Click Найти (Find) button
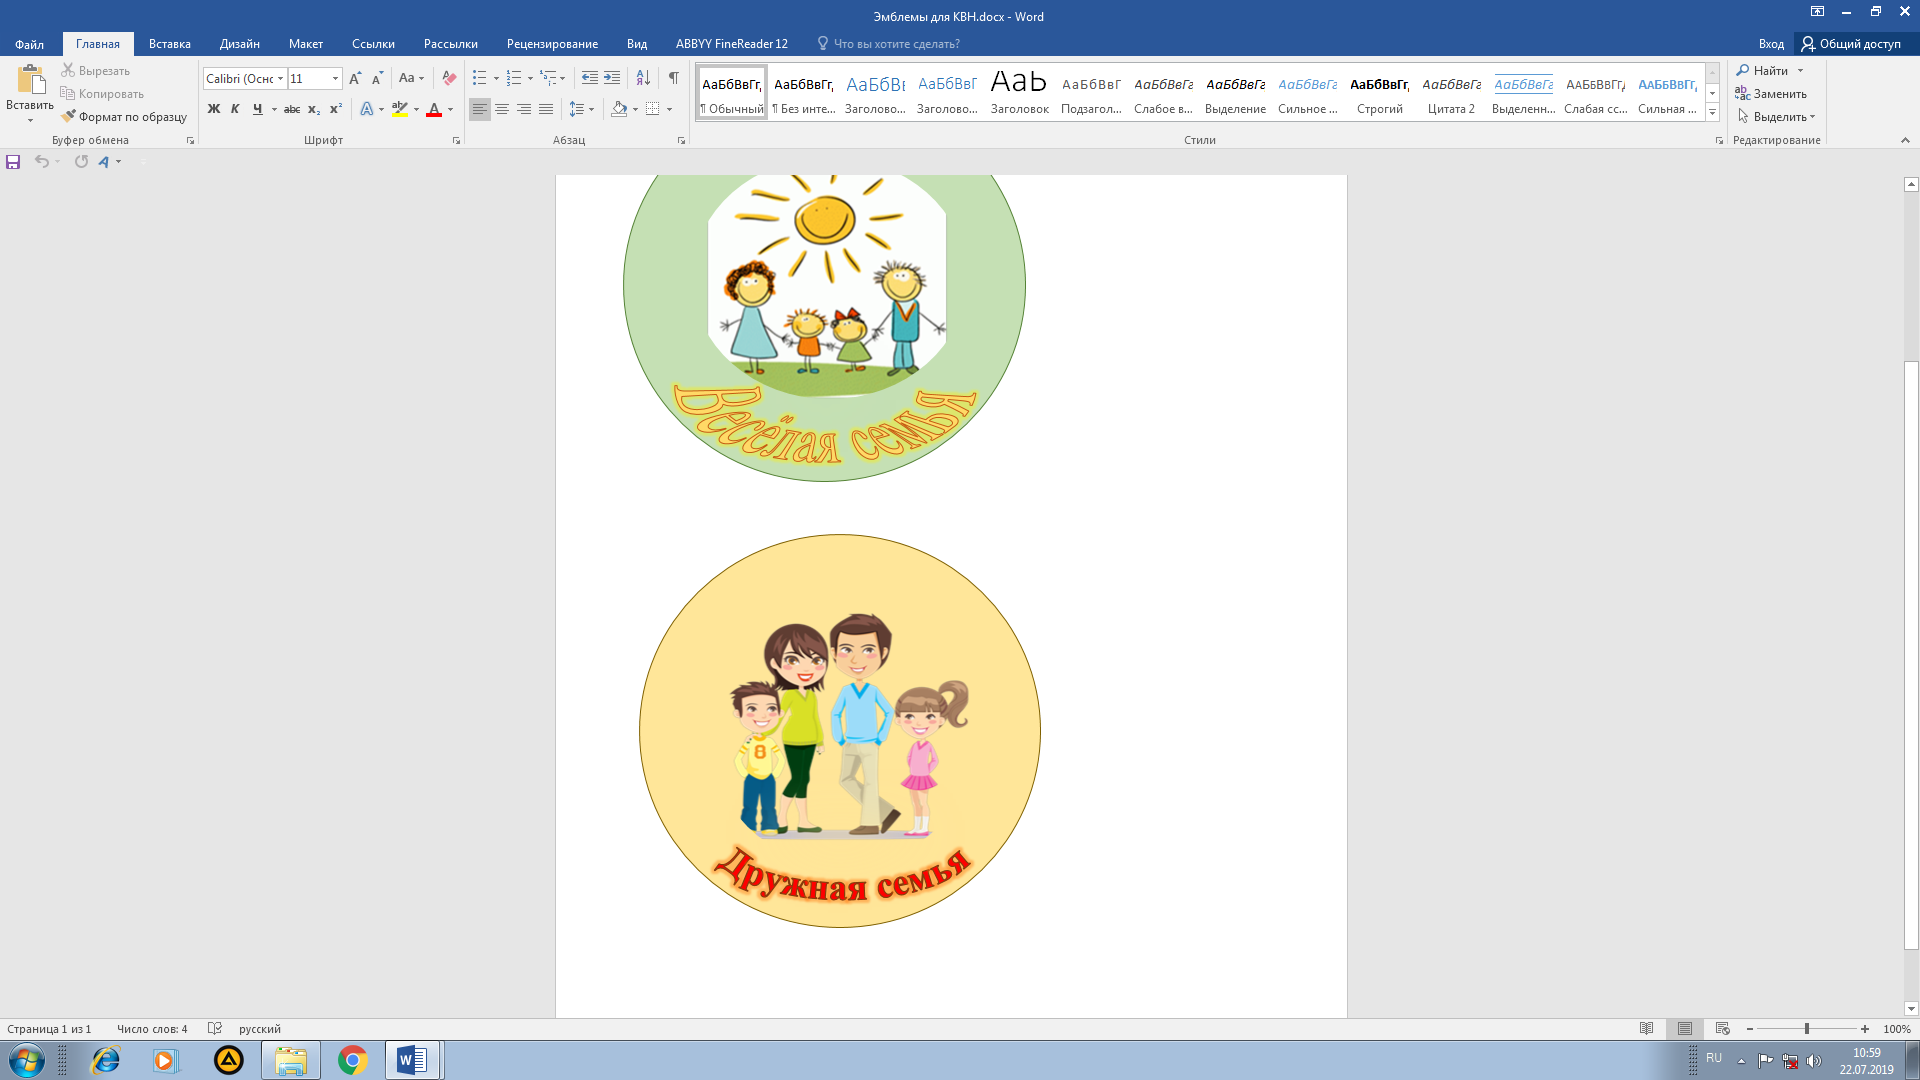 pos(1763,70)
